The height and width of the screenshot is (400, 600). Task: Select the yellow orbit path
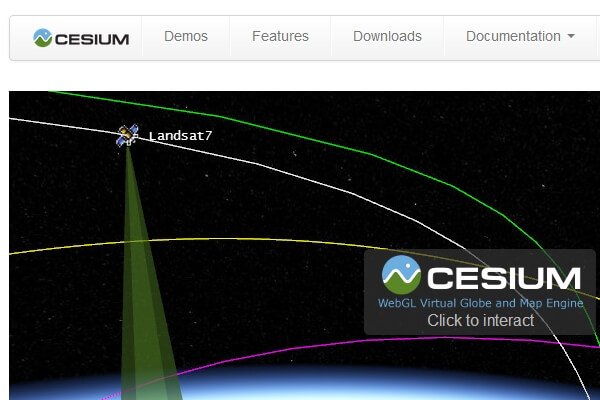230,239
